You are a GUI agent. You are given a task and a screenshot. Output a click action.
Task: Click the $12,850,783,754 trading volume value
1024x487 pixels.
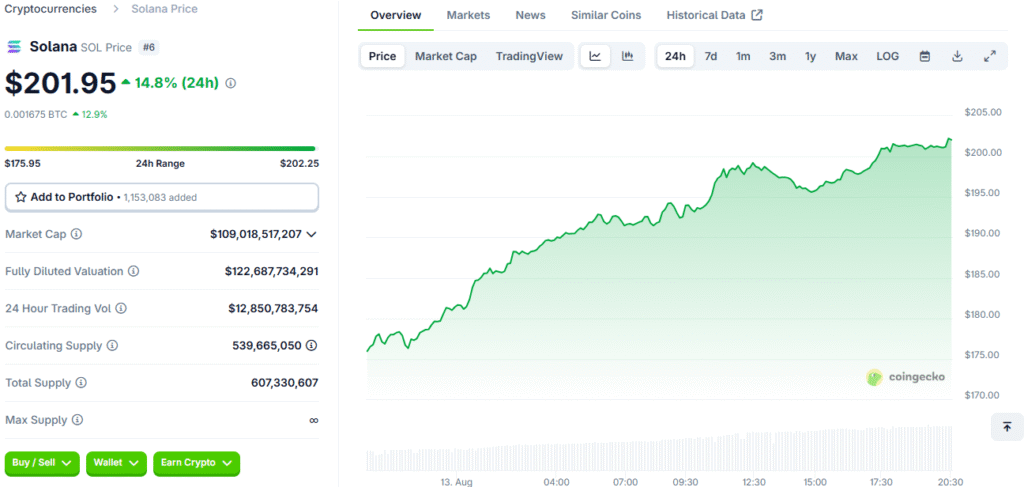[273, 308]
